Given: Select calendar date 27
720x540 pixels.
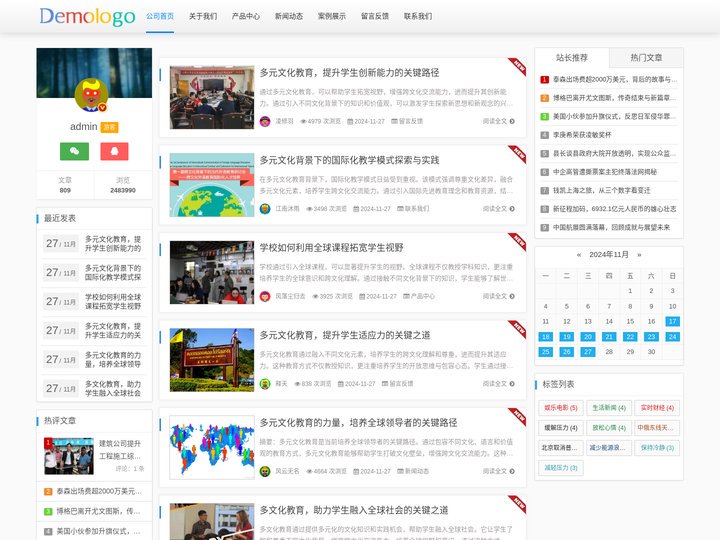Looking at the screenshot, I should [x=588, y=352].
